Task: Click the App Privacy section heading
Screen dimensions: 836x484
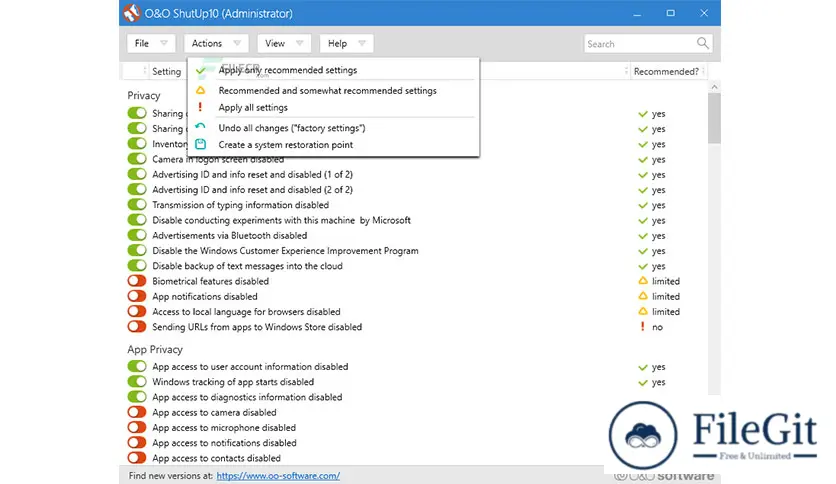Action: (155, 349)
